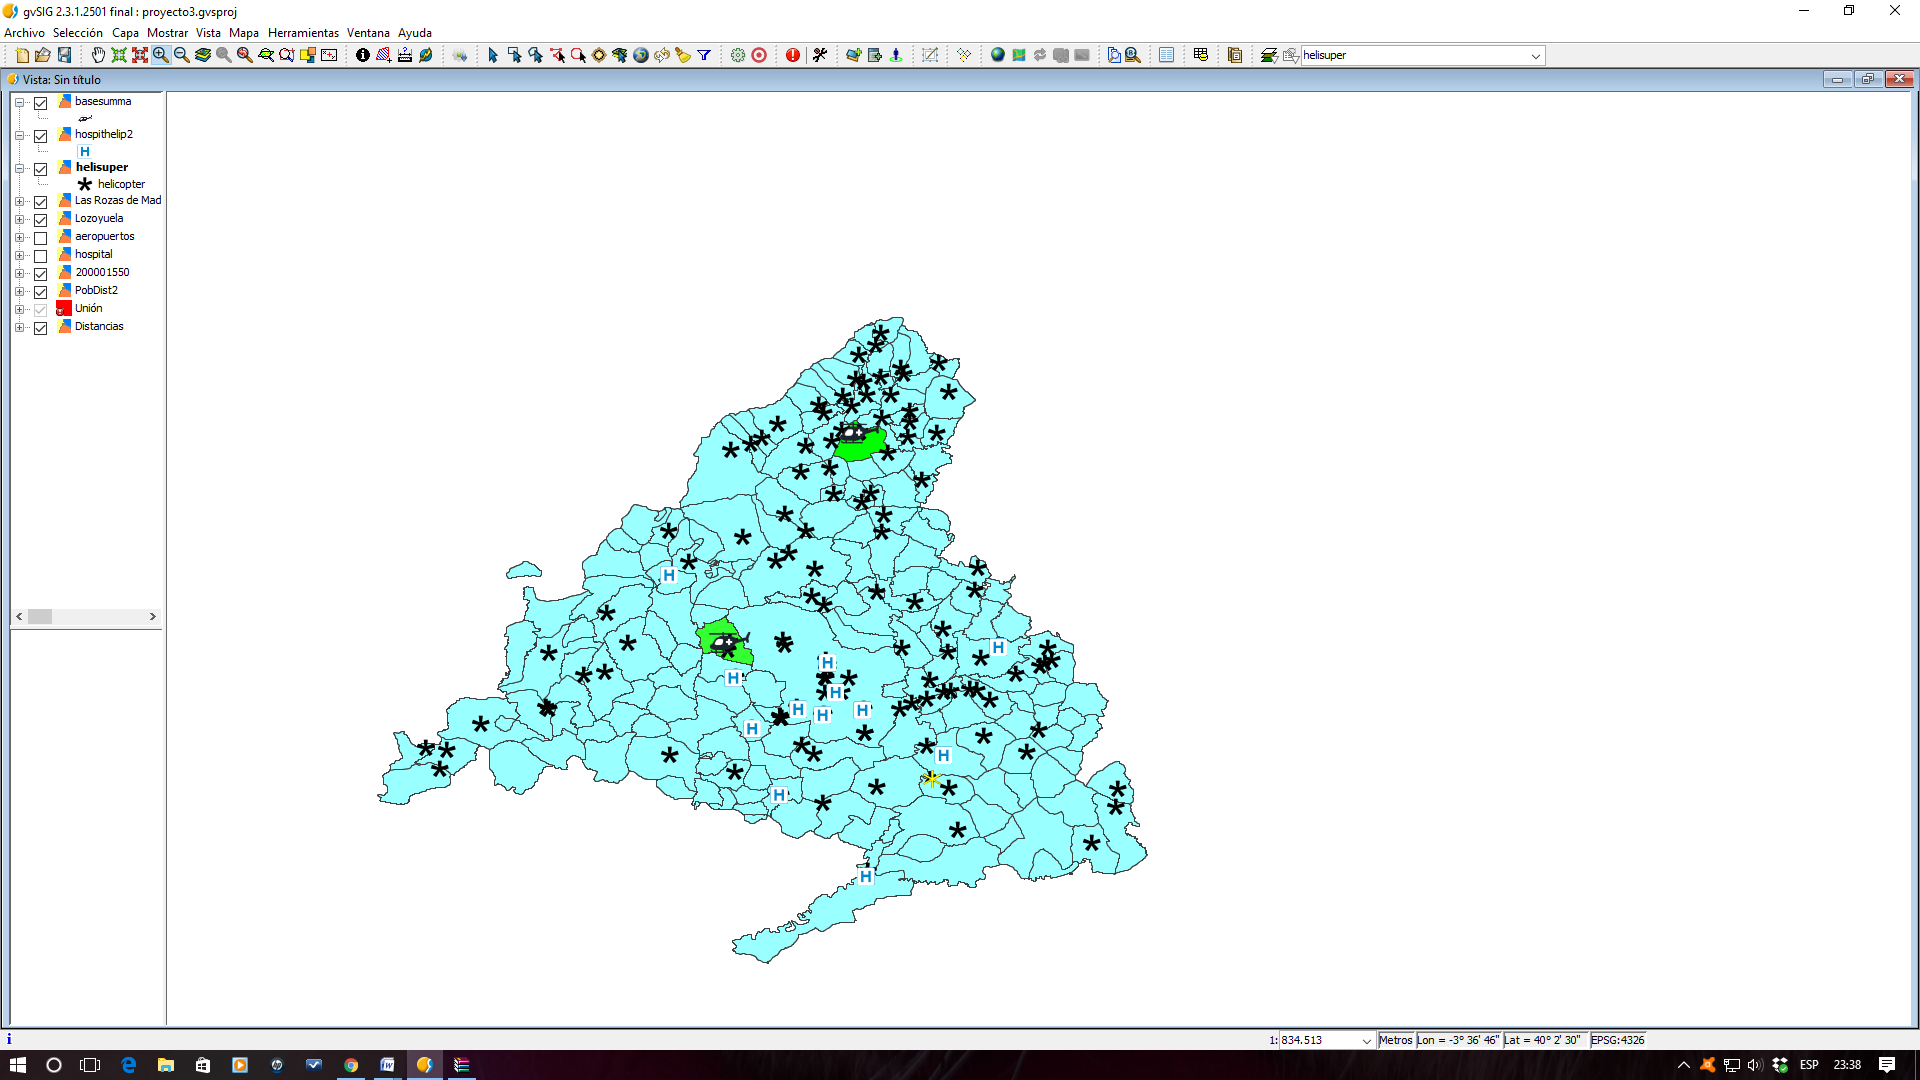Click the attribute table icon
The height and width of the screenshot is (1080, 1920).
click(x=1166, y=55)
